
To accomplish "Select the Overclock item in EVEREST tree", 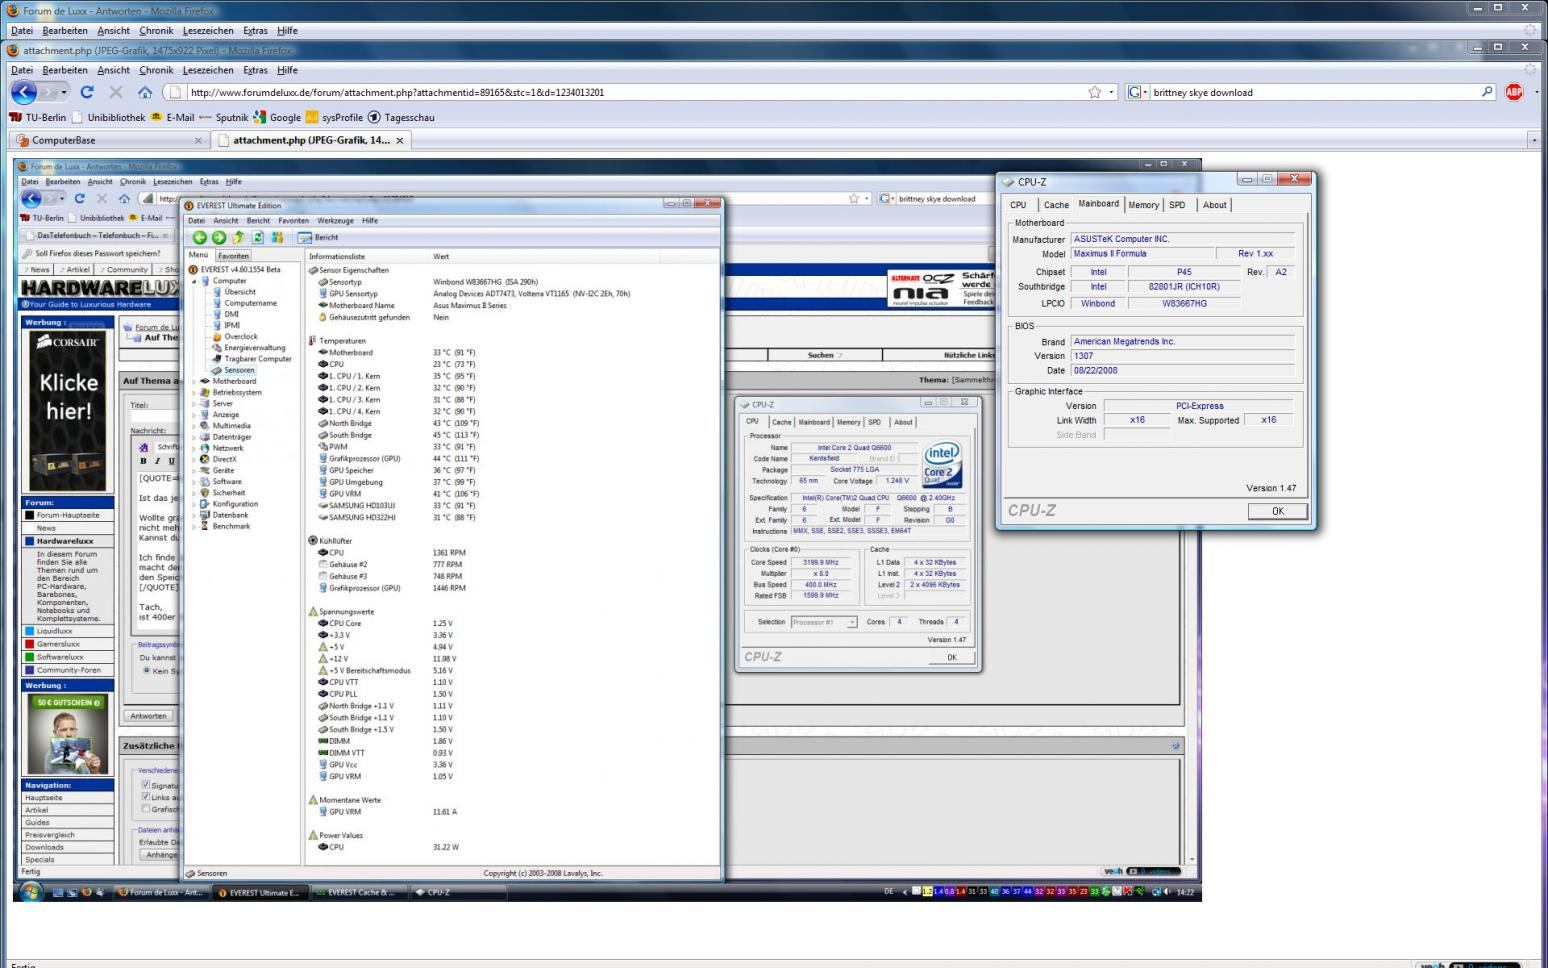I will tap(240, 336).
